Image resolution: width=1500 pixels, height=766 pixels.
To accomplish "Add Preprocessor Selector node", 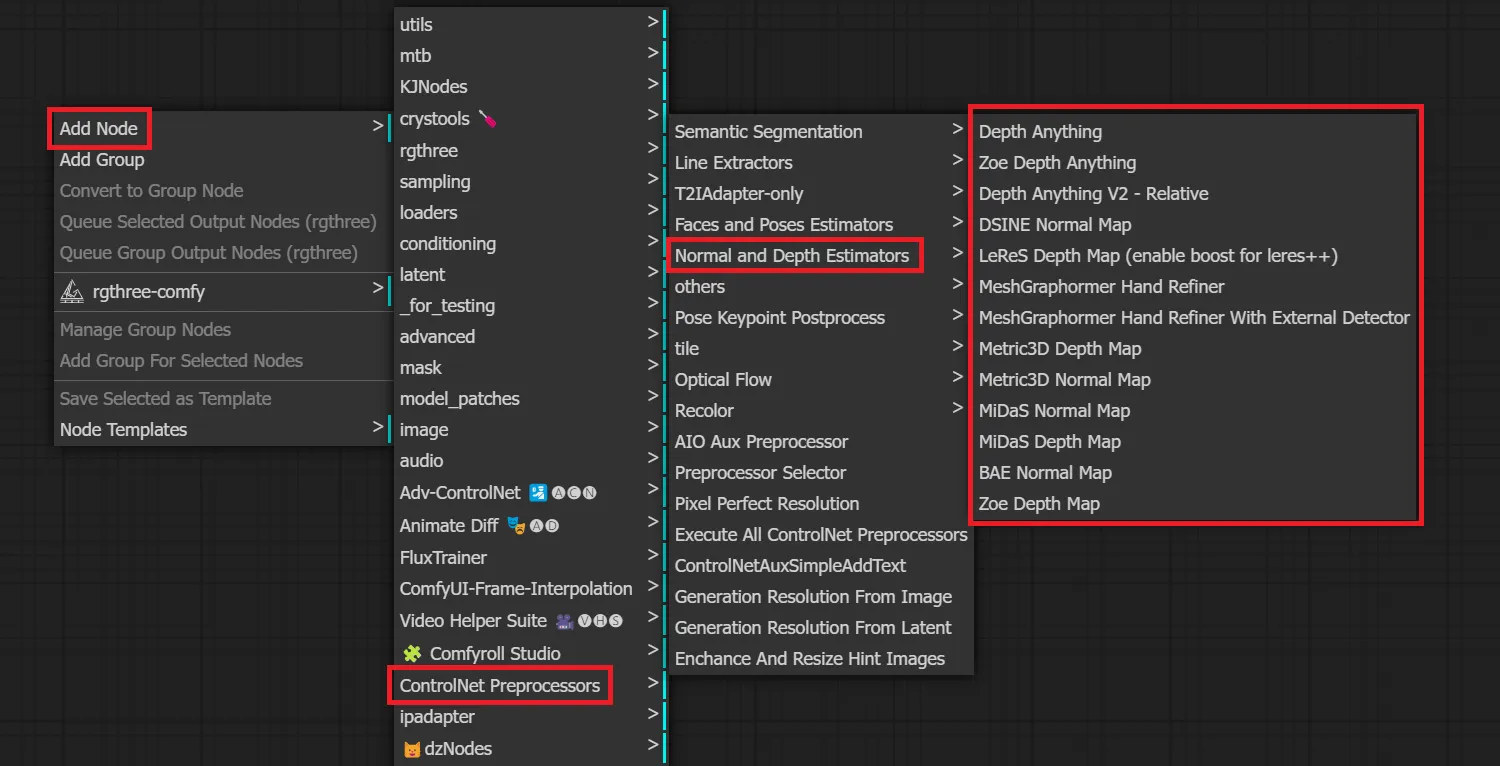I will click(820, 472).
